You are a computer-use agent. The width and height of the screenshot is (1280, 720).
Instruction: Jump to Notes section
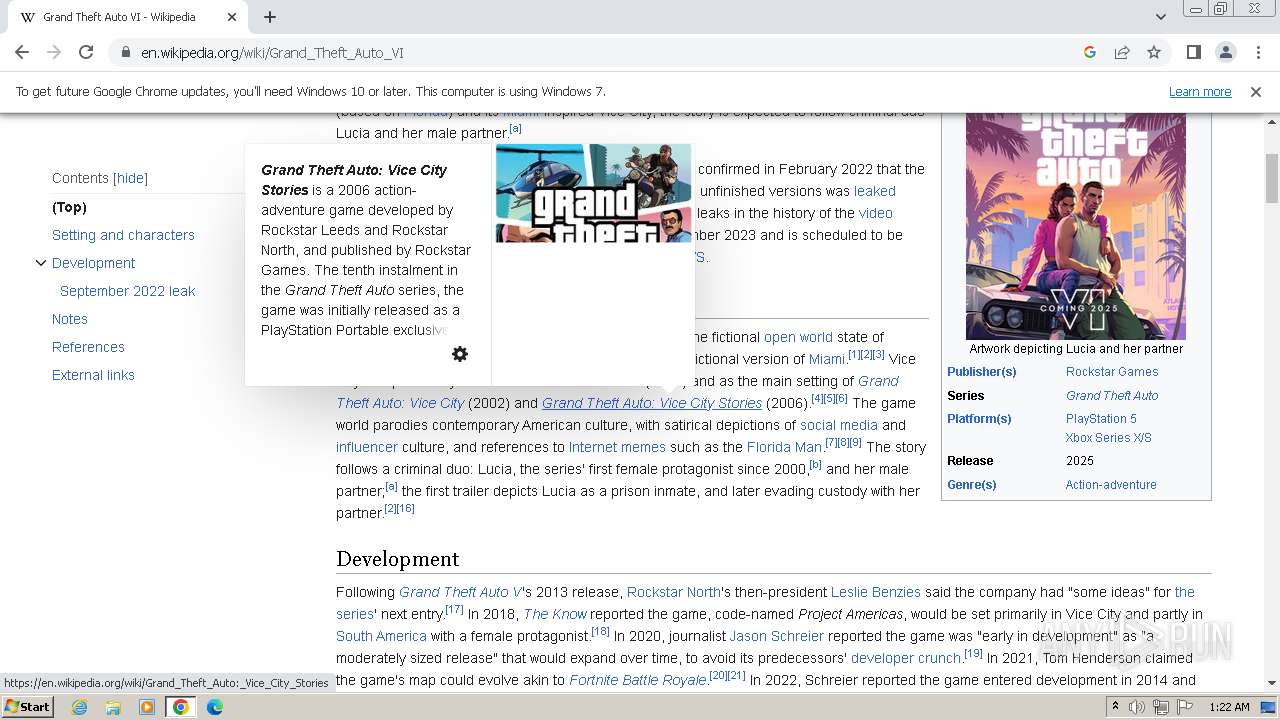(70, 319)
